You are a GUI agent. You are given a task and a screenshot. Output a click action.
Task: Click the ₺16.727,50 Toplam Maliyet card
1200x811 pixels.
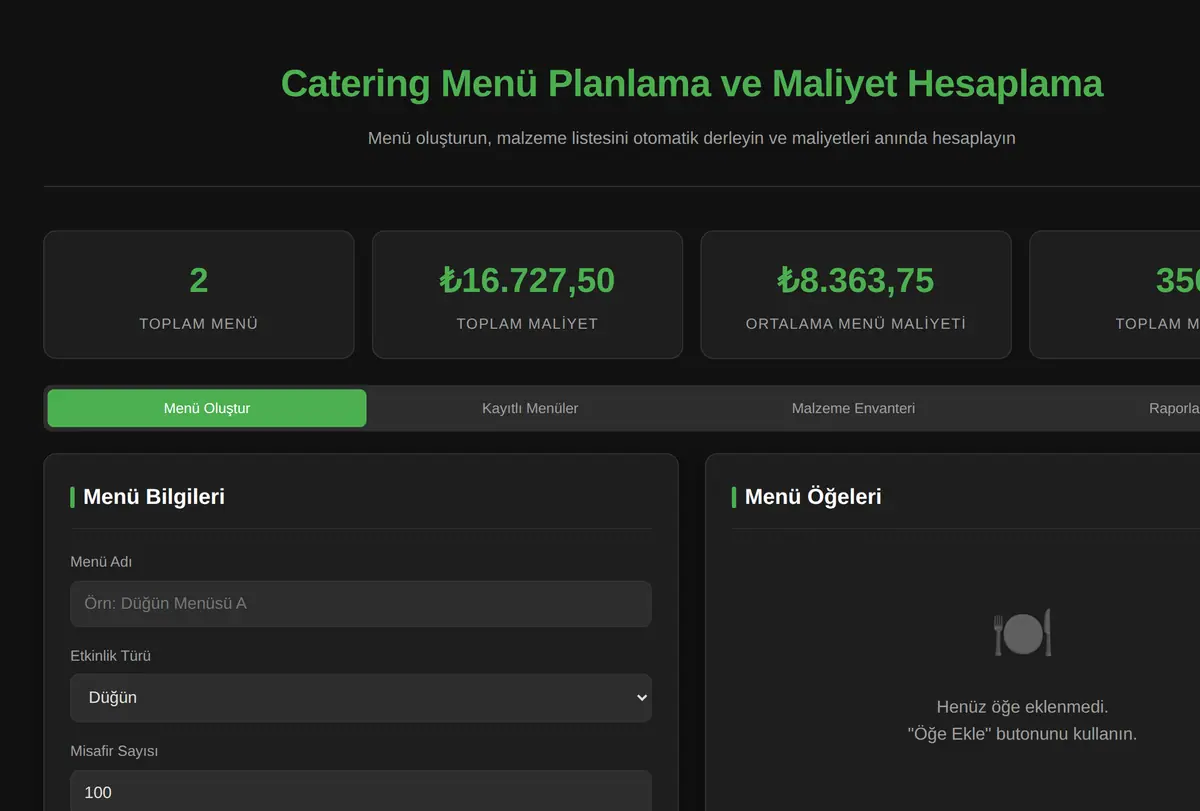pos(527,295)
